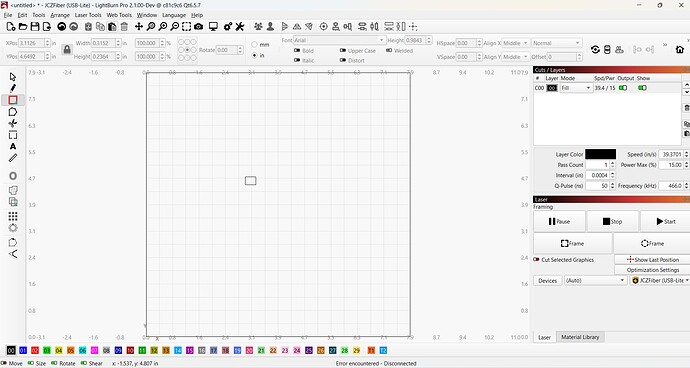This screenshot has width=690, height=368.
Task: Choose the Offset Shapes ring tool
Action: [x=13, y=176]
